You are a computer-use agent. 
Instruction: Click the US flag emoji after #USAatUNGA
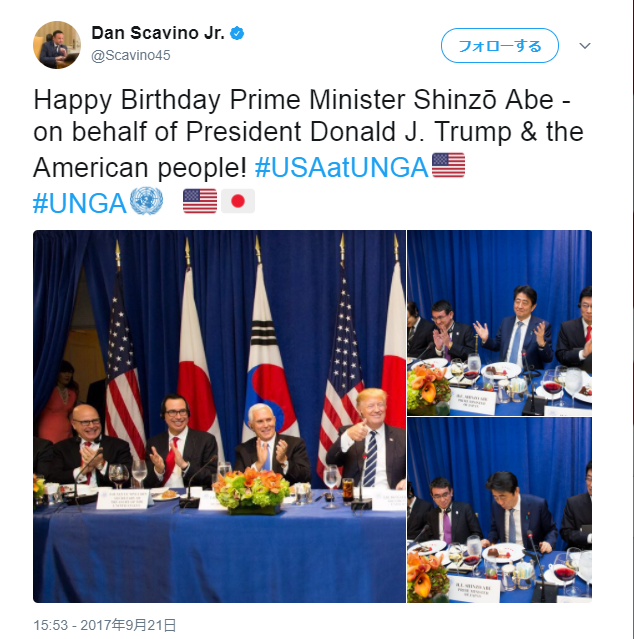(x=448, y=165)
